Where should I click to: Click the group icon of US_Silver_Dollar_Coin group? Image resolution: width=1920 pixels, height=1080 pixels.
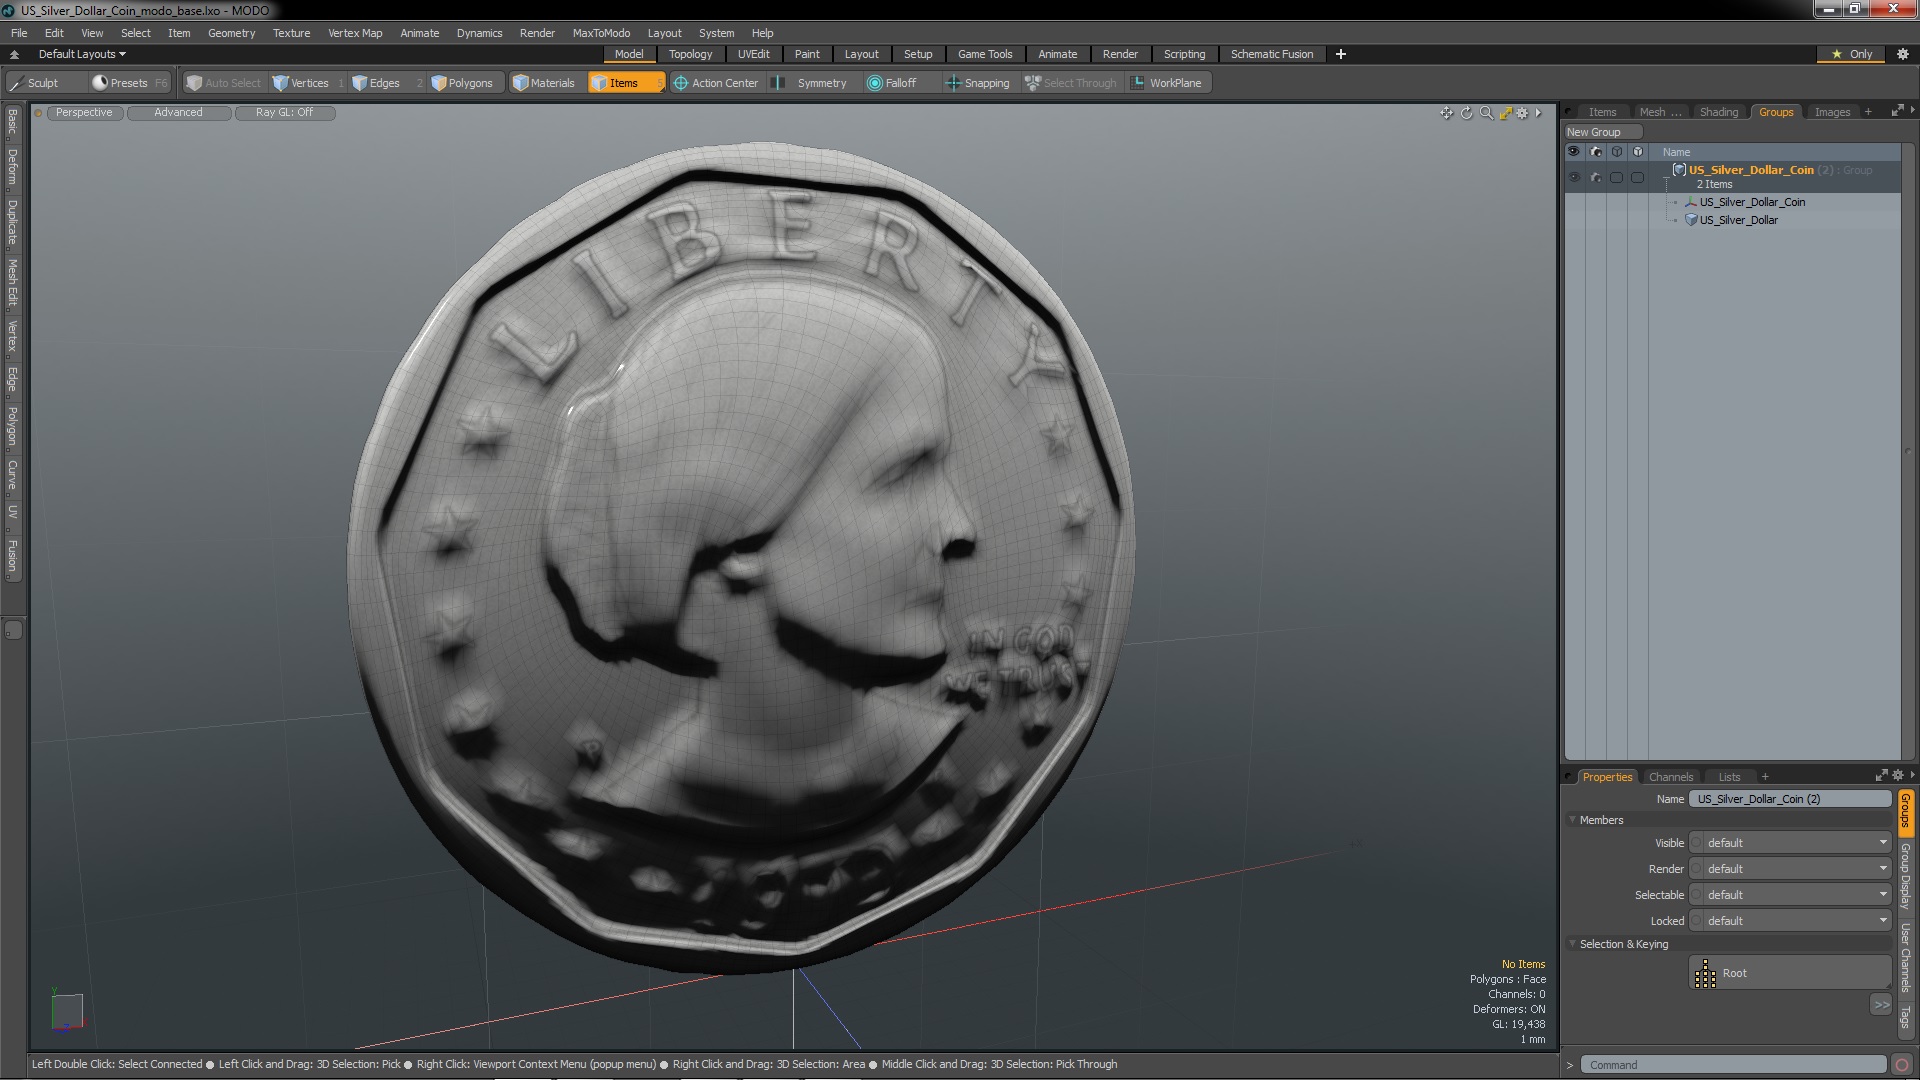coord(1680,170)
